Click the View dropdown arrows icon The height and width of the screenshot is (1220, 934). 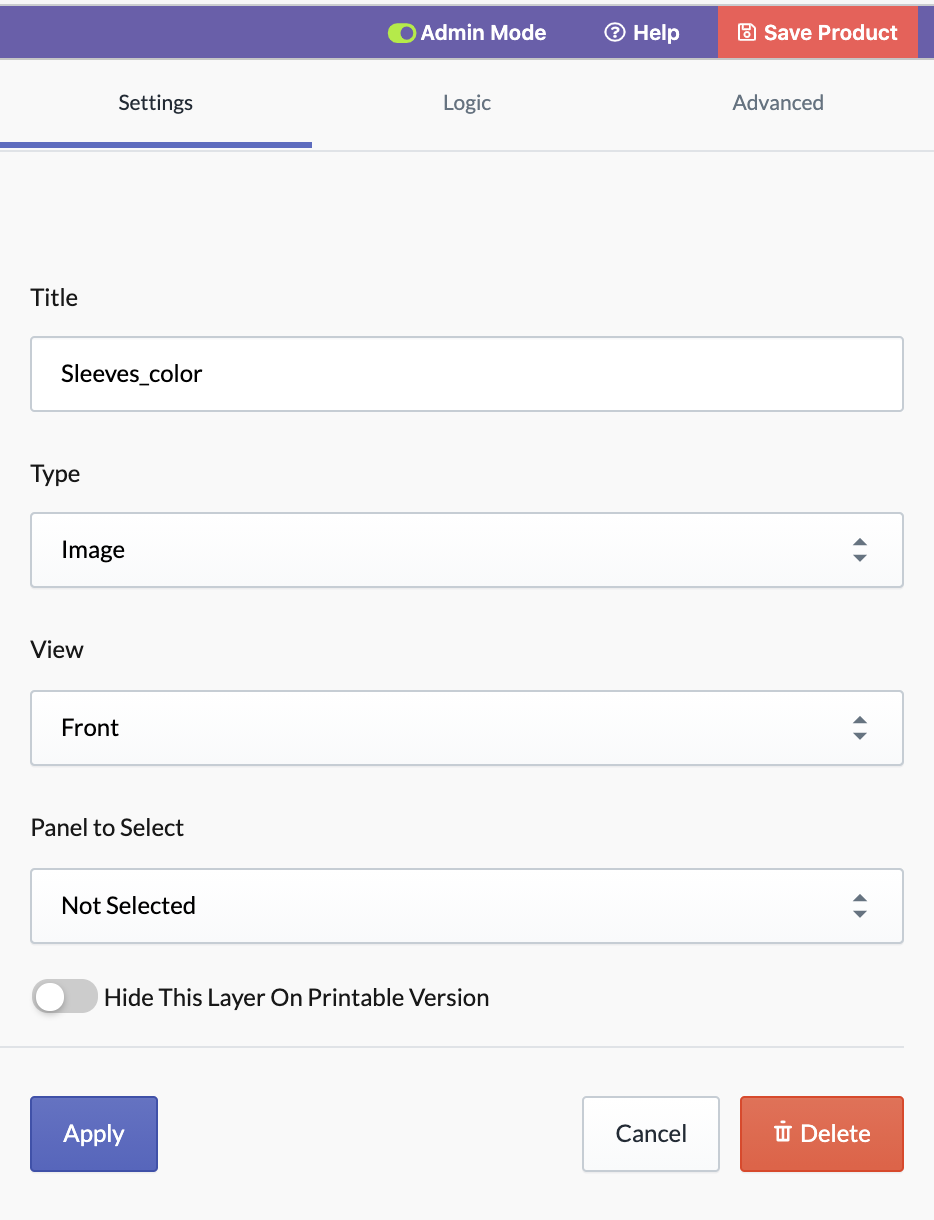(x=859, y=728)
